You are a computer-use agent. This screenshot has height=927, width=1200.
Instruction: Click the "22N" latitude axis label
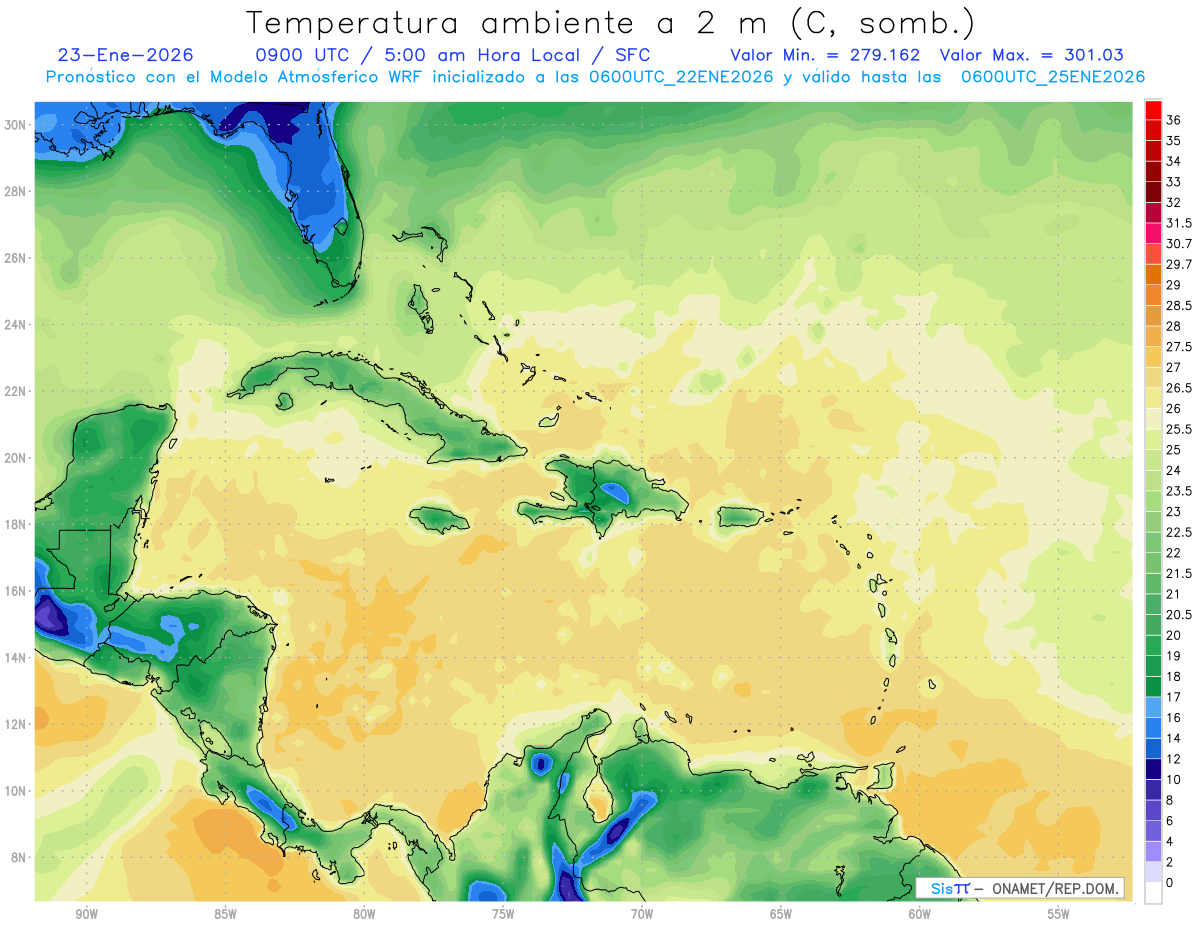click(15, 391)
